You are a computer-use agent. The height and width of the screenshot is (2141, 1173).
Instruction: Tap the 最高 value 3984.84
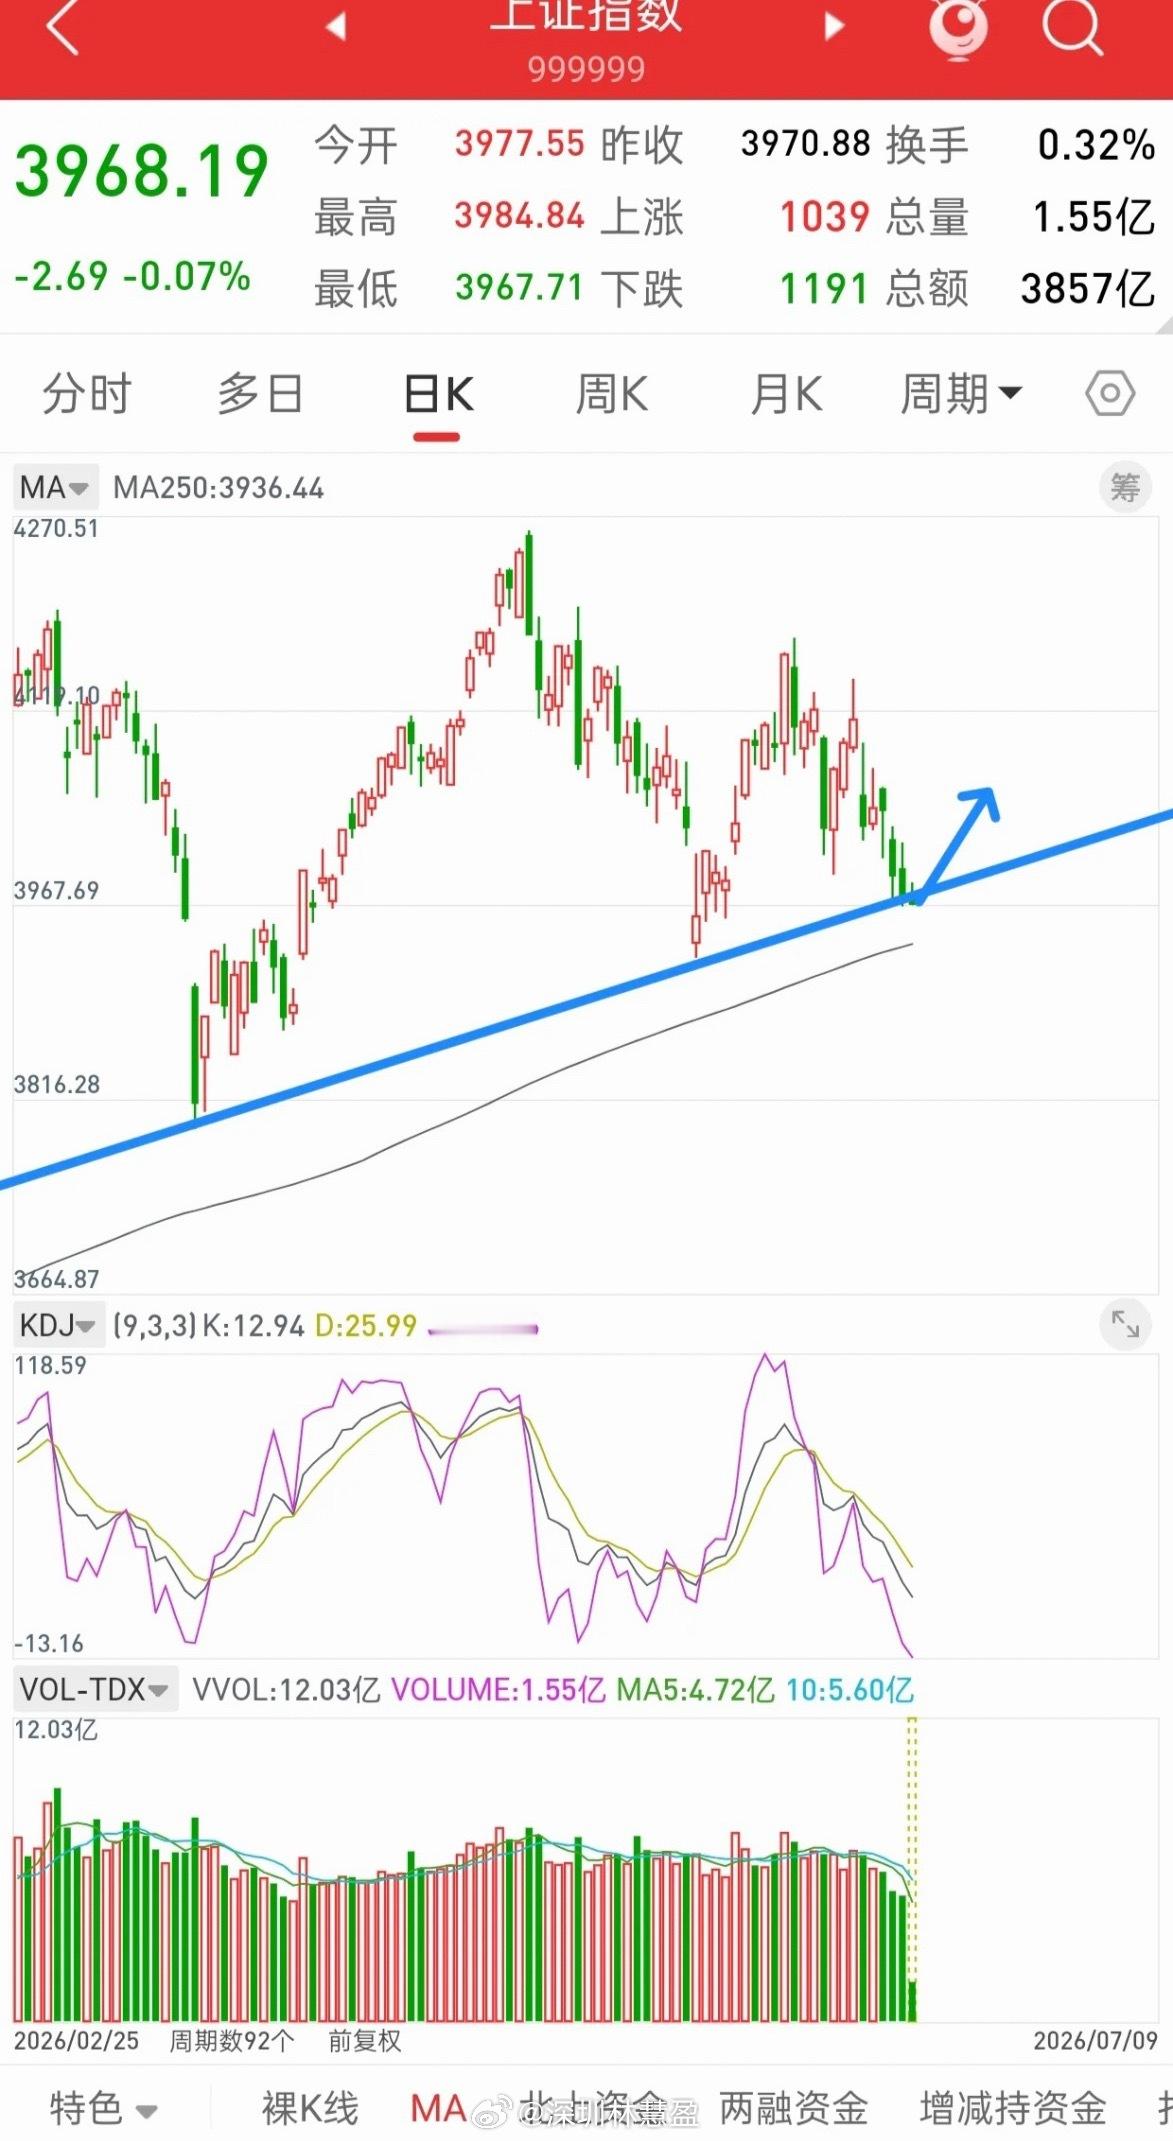point(519,215)
